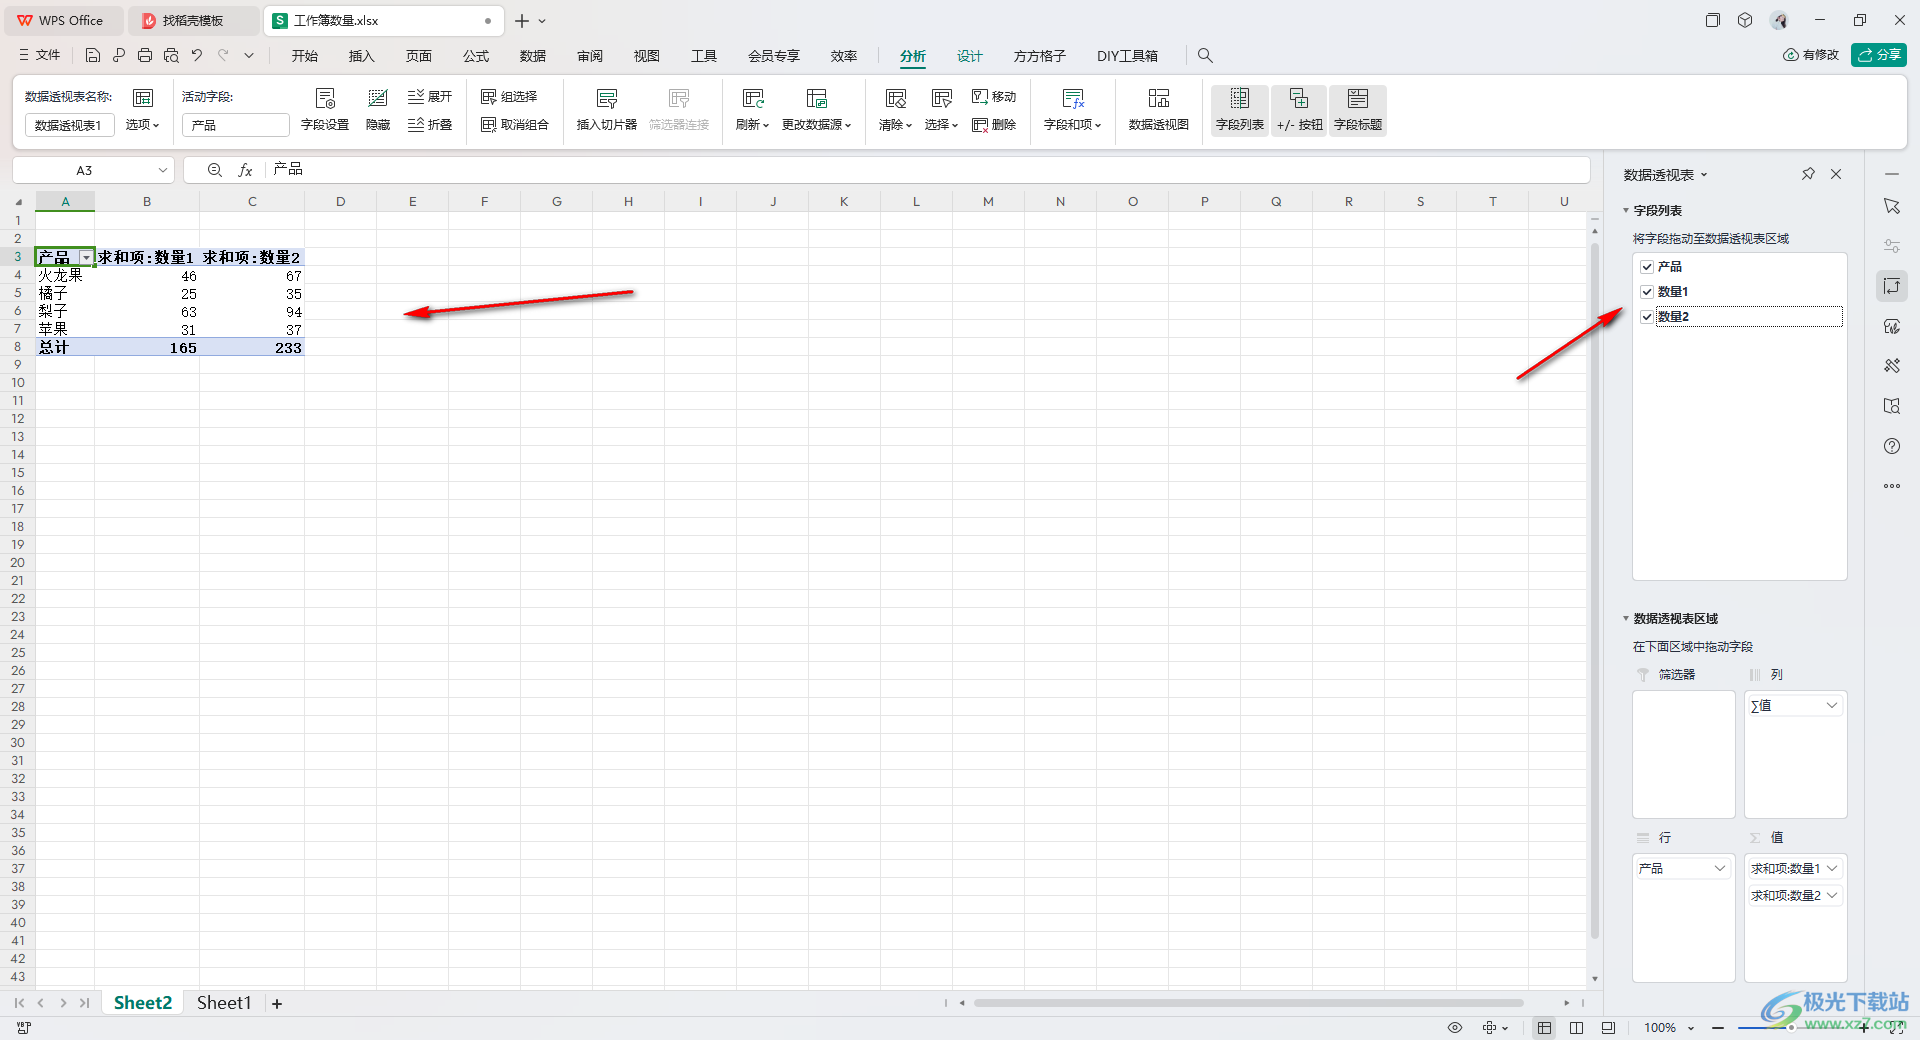This screenshot has height=1040, width=1920.
Task: Open the 文件 menu
Action: tap(40, 56)
